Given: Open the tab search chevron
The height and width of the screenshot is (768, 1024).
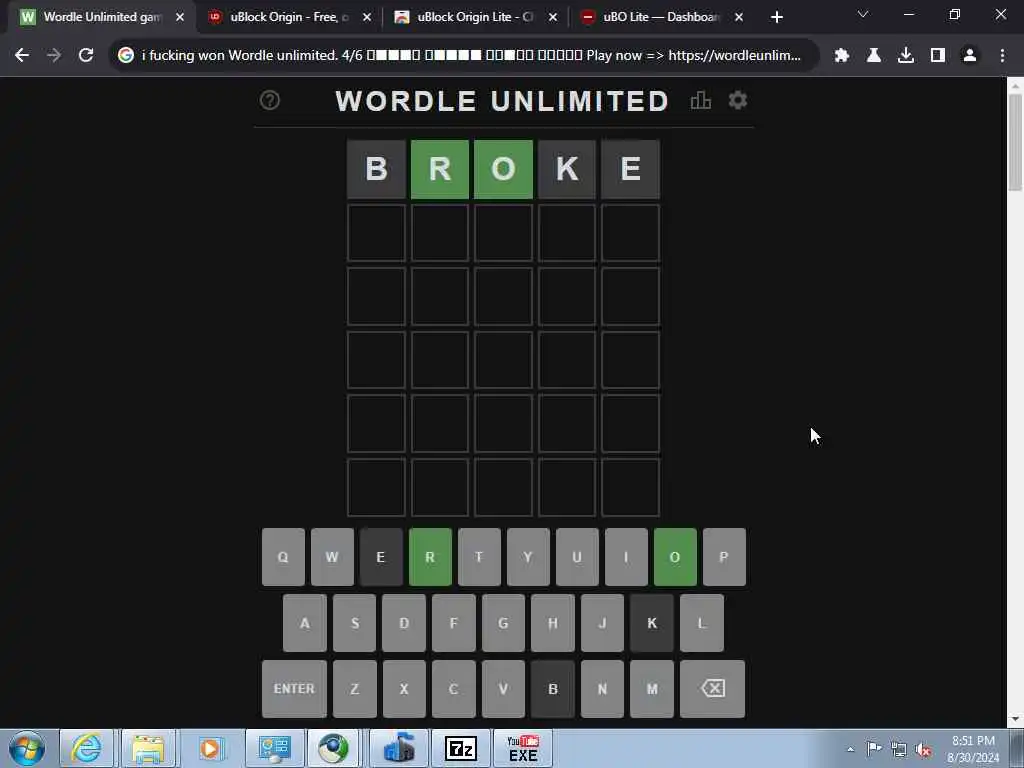Looking at the screenshot, I should point(863,14).
